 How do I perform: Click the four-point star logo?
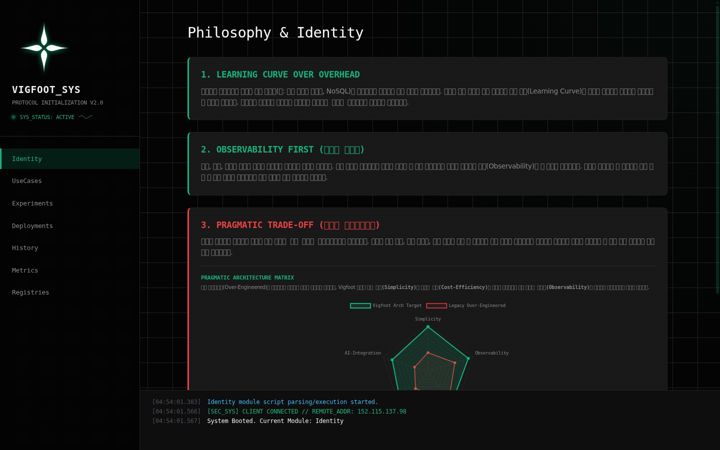coord(44,48)
